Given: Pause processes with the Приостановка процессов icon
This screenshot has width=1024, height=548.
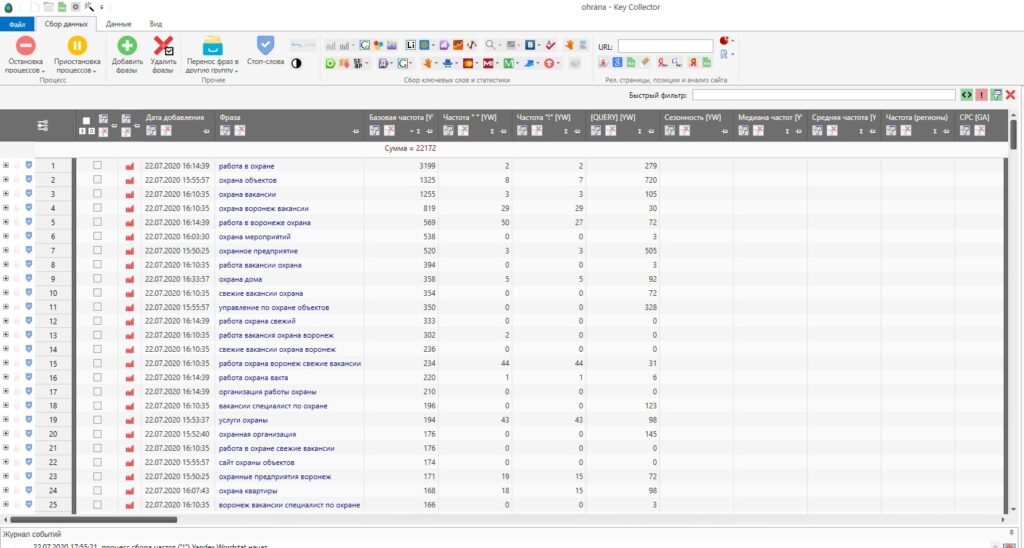Looking at the screenshot, I should click(77, 46).
